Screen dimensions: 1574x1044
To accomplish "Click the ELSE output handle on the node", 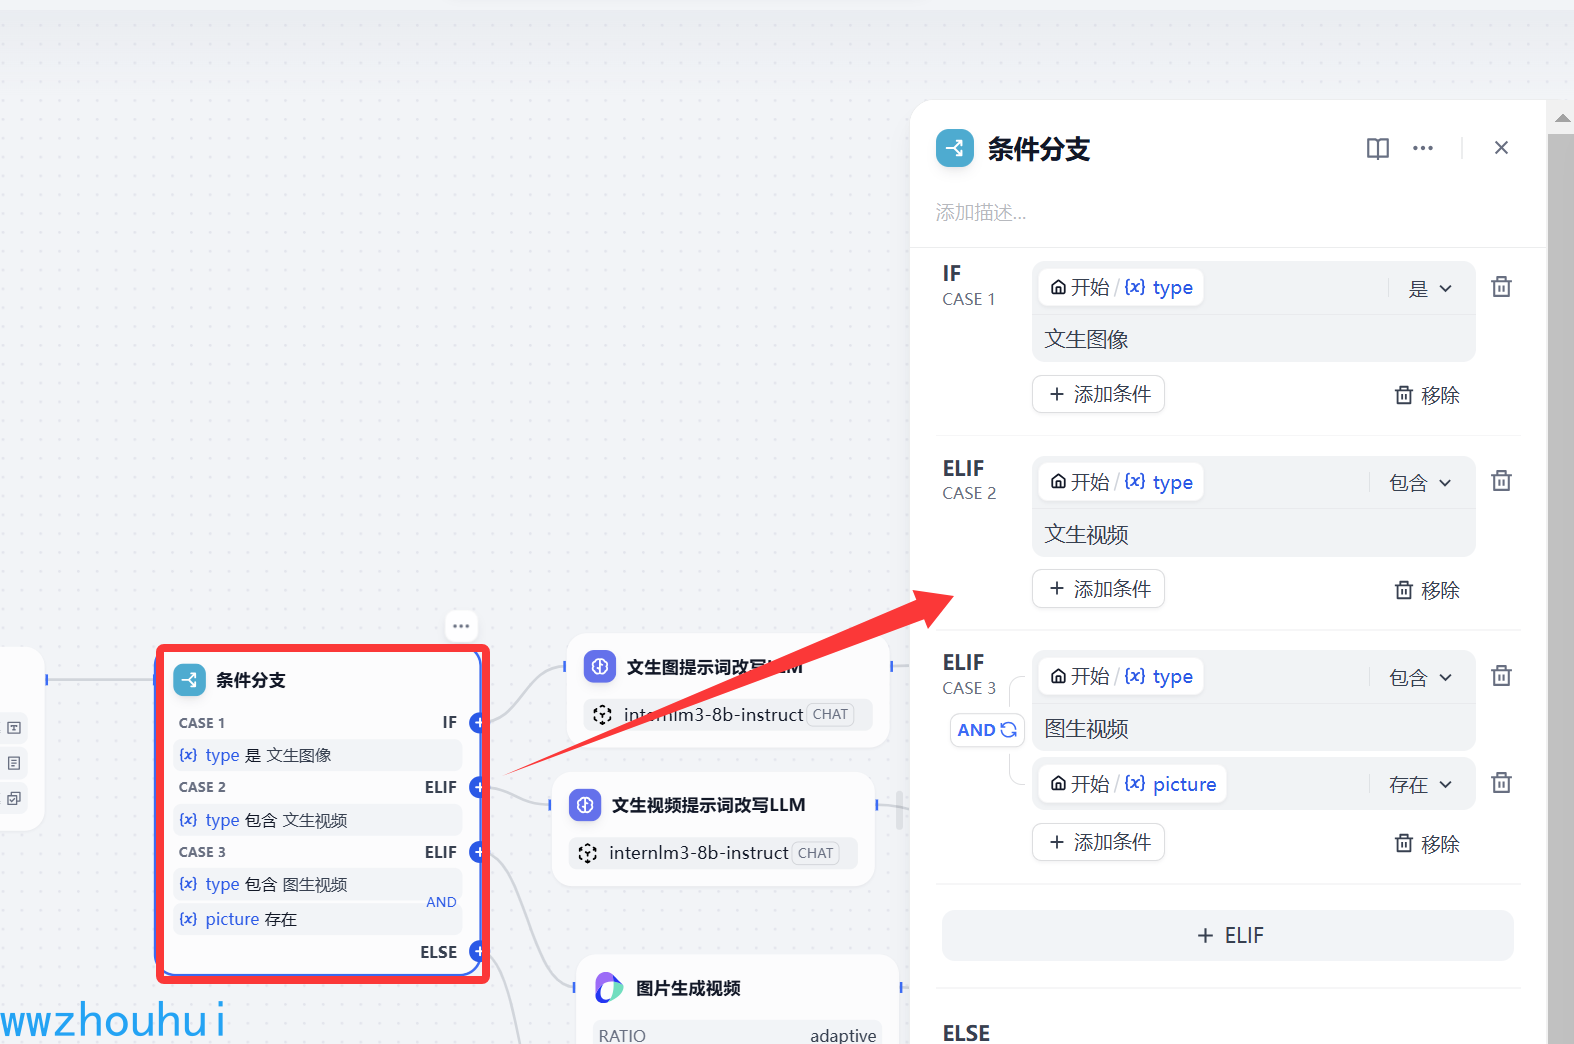I will (x=477, y=951).
